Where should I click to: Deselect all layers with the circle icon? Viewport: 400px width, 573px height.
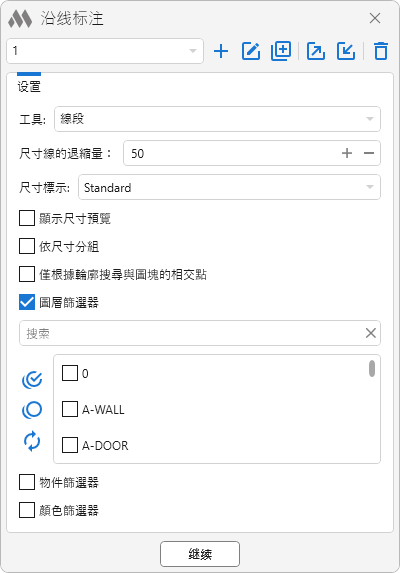pos(32,410)
